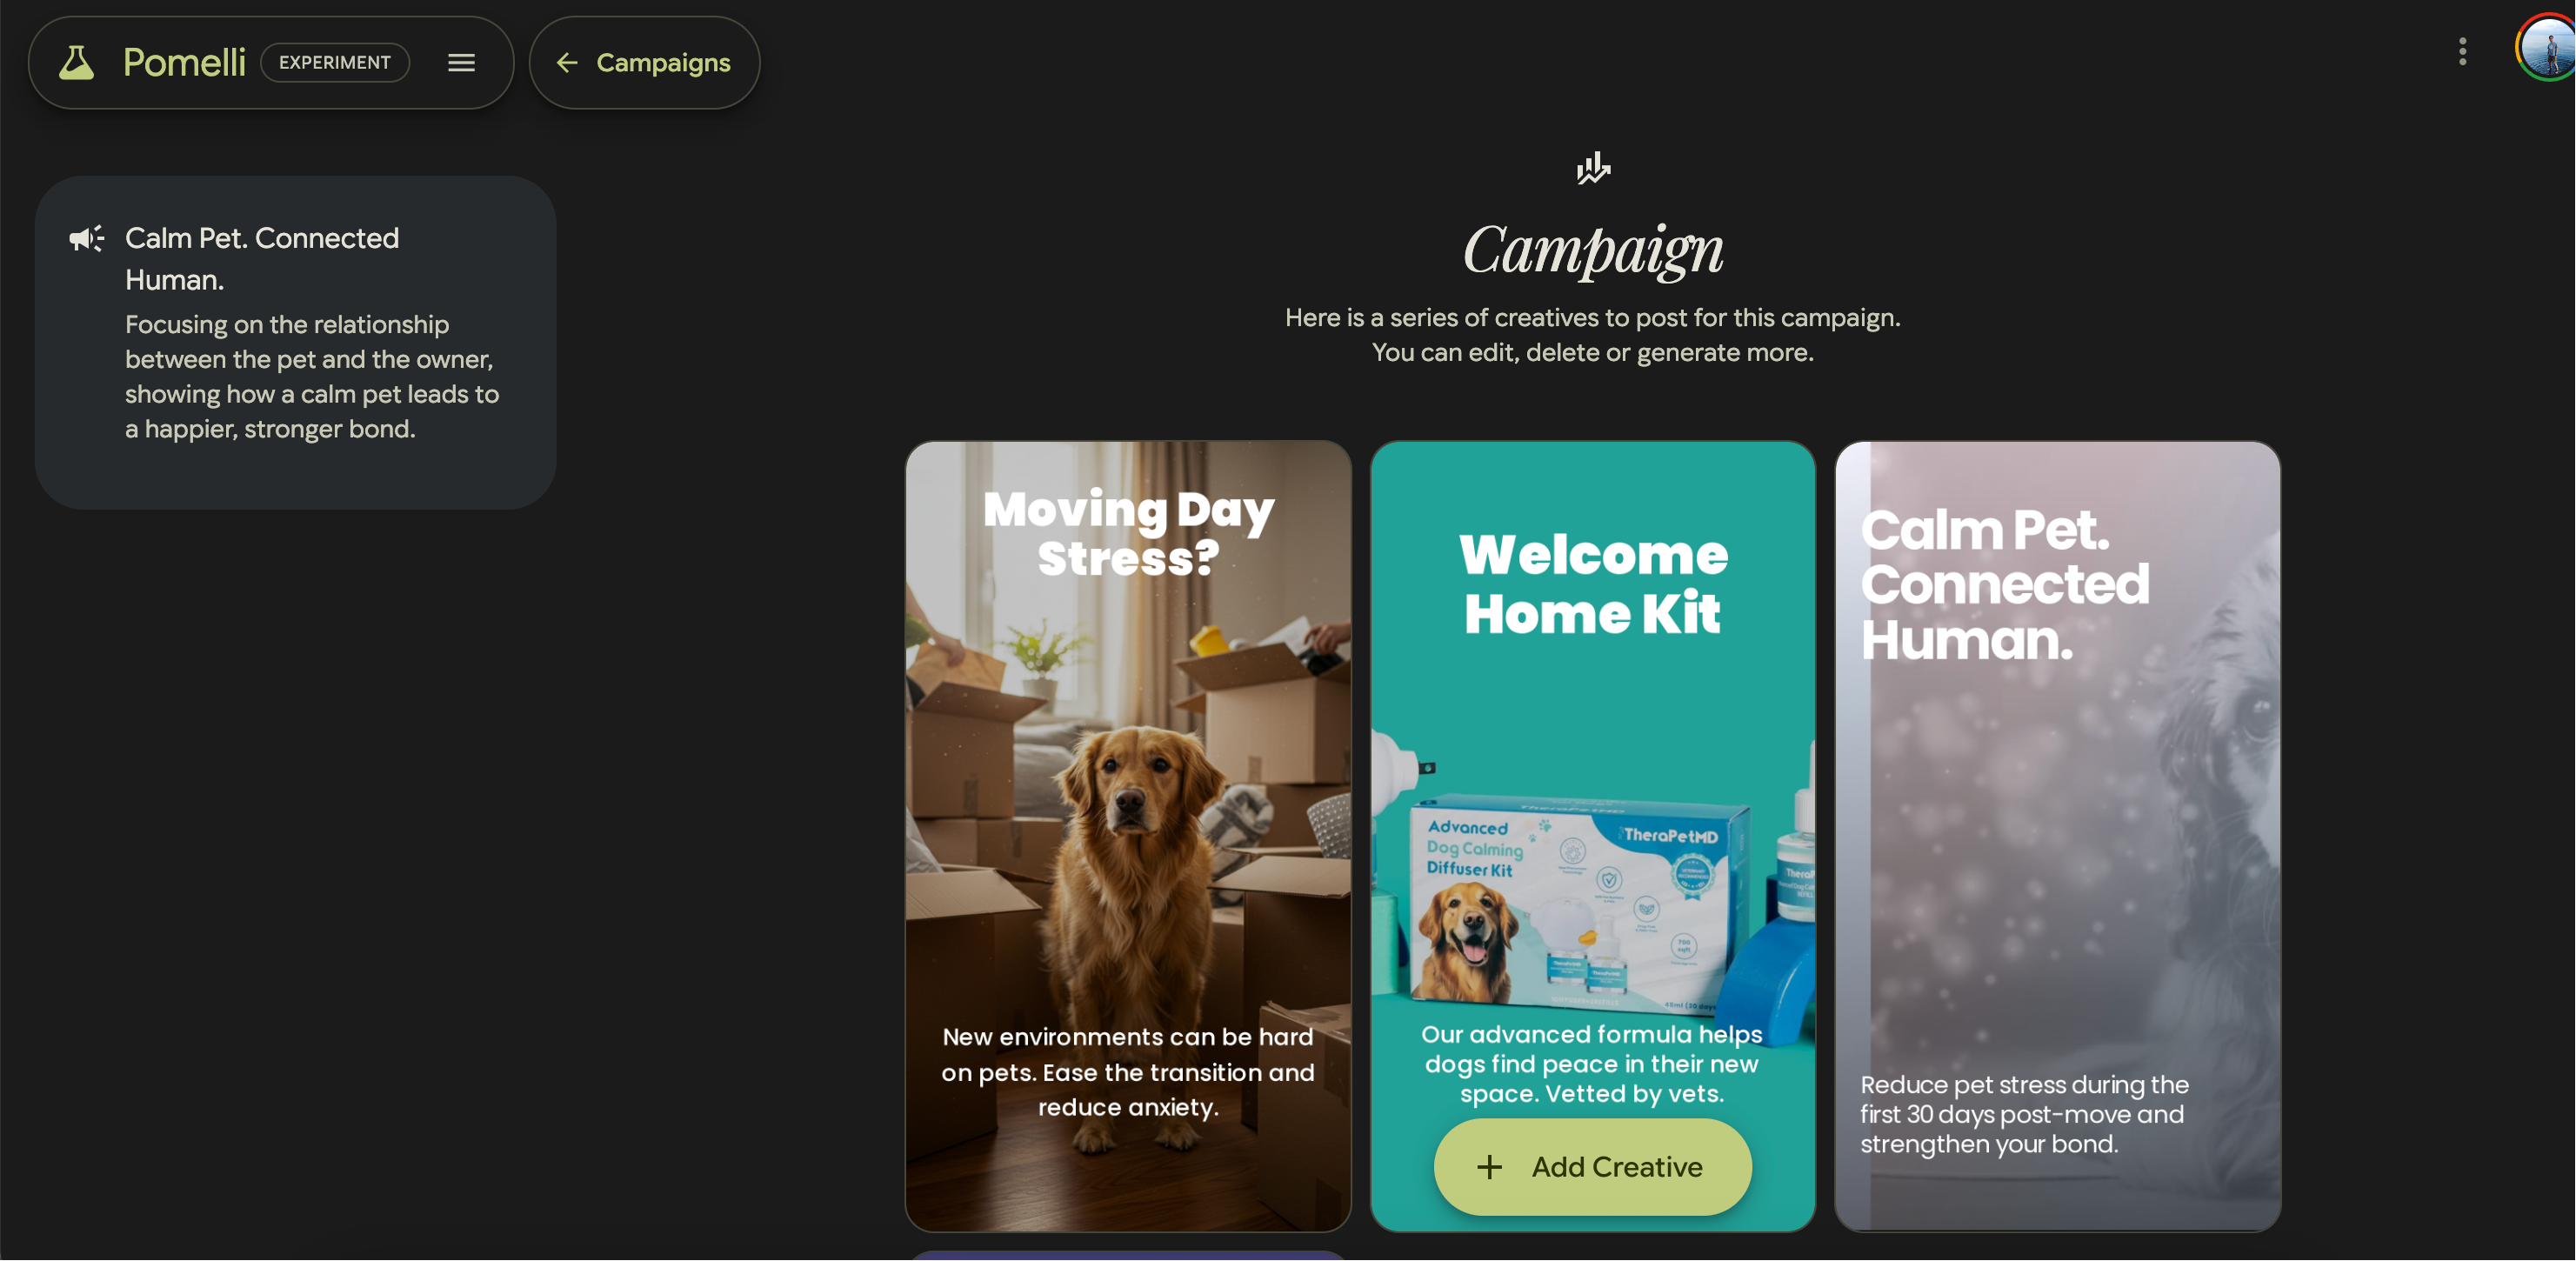
Task: Open the user profile avatar
Action: tap(2547, 48)
